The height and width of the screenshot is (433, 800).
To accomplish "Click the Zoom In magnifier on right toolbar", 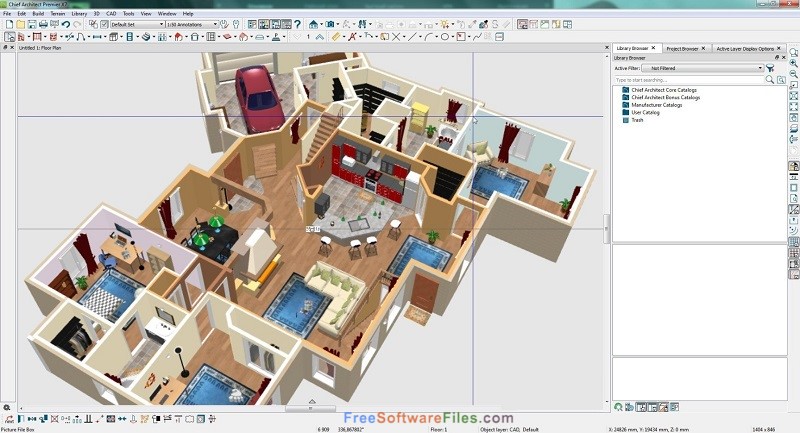I will point(794,63).
